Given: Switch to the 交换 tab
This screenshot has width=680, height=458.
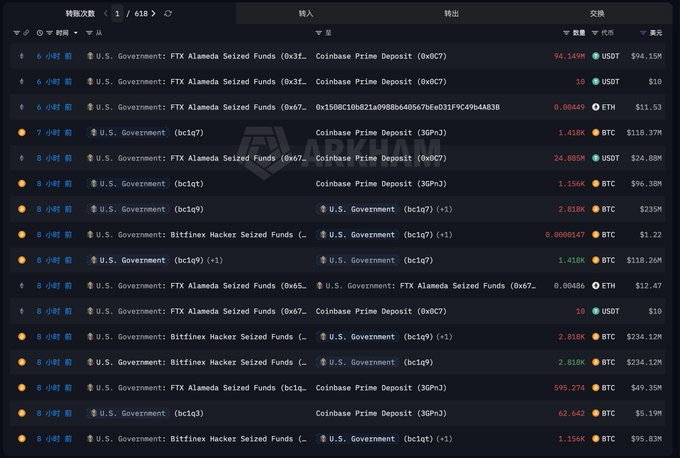Looking at the screenshot, I should click(x=597, y=14).
